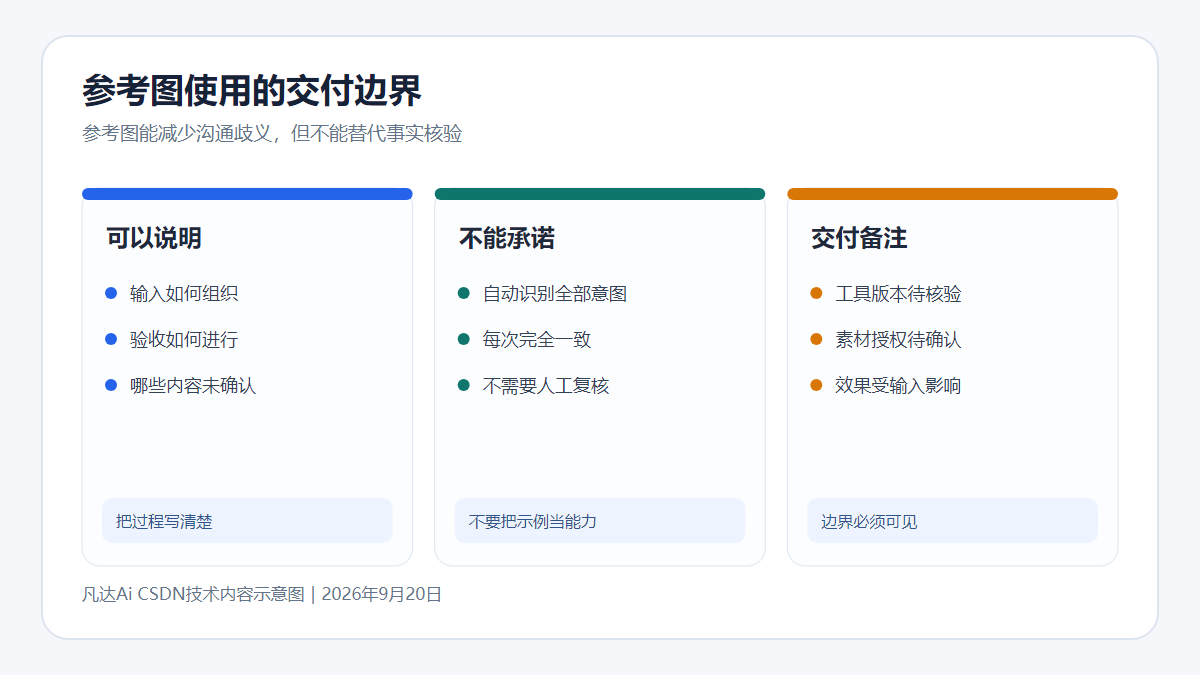1200x675 pixels.
Task: Click the 不要把示例当能力 note box
Action: click(600, 521)
